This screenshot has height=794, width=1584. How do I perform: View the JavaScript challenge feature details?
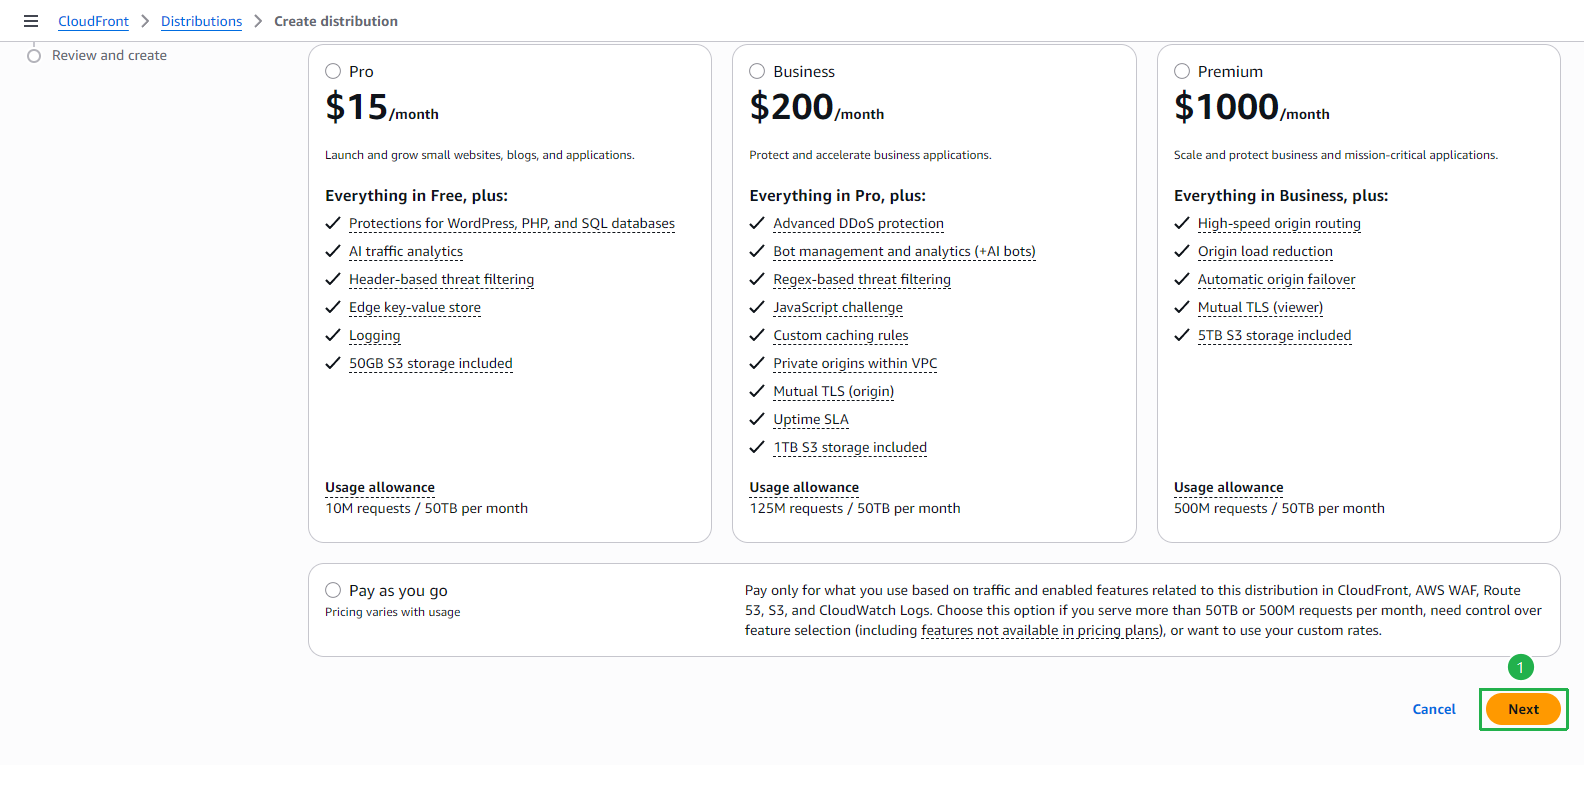pyautogui.click(x=838, y=307)
